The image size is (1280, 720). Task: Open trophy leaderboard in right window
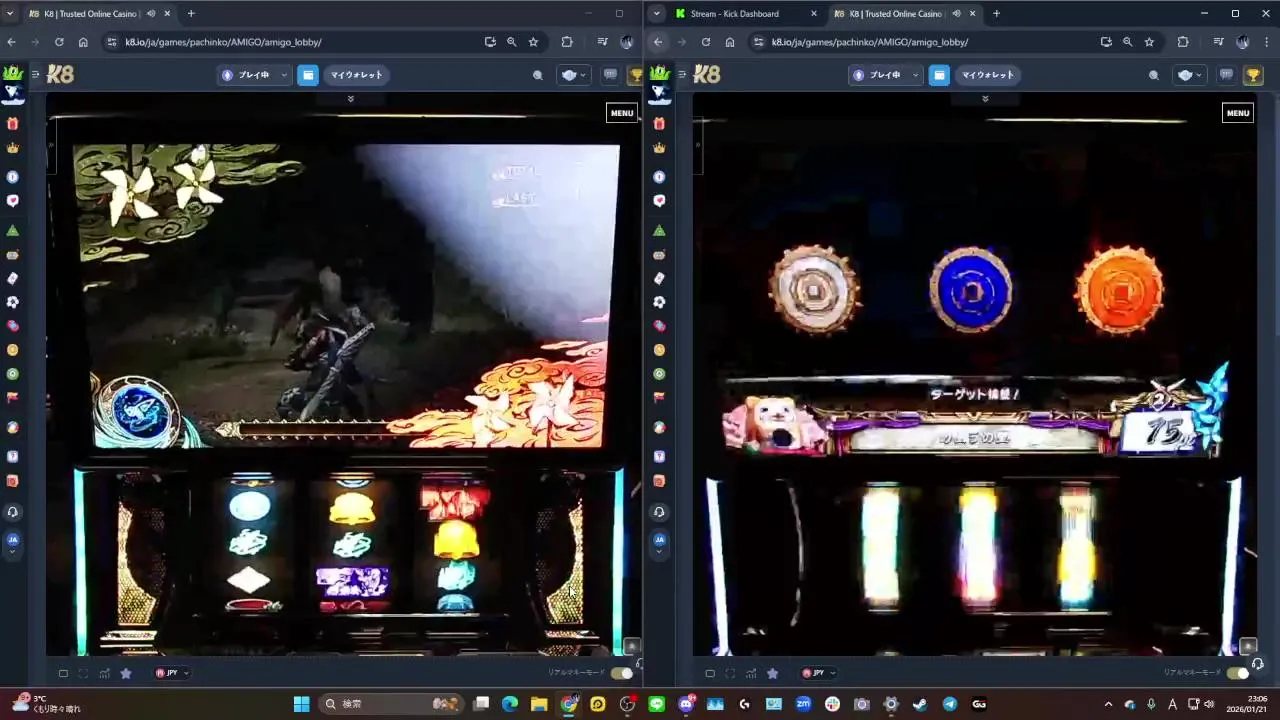point(1253,75)
